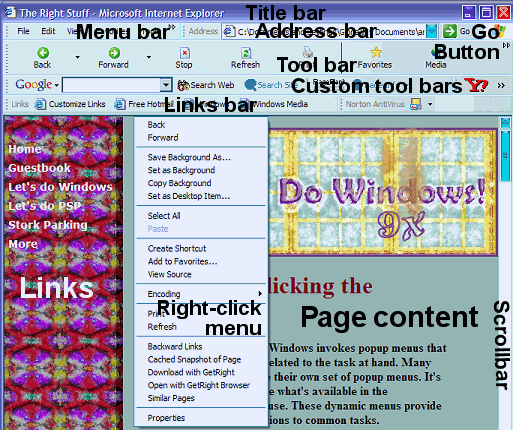Expand the custom toolbar overflow chevron
This screenshot has width=513, height=430.
[x=501, y=86]
